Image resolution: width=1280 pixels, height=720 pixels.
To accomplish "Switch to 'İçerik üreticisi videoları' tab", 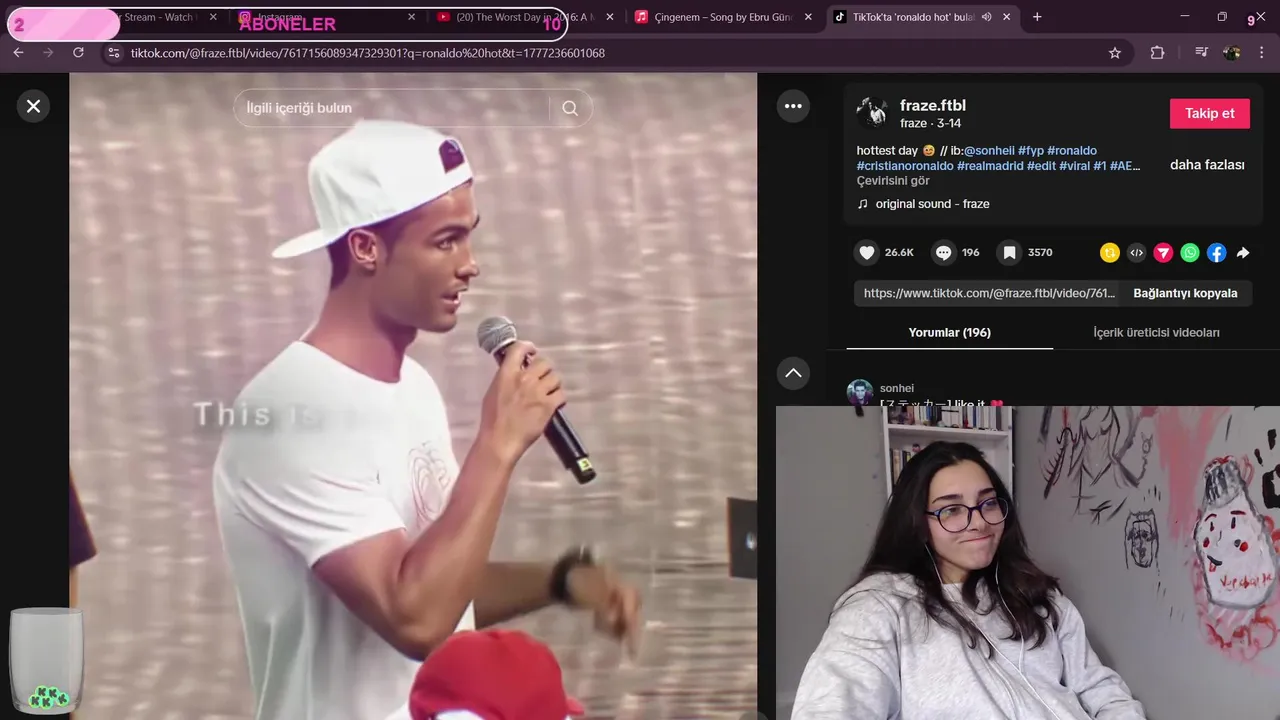I will point(1156,333).
